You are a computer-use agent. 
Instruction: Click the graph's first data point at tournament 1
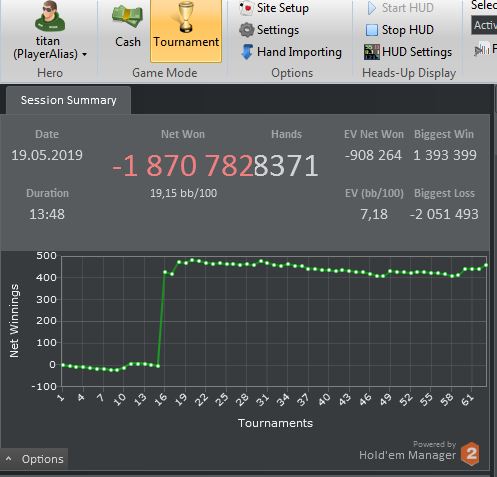[63, 365]
